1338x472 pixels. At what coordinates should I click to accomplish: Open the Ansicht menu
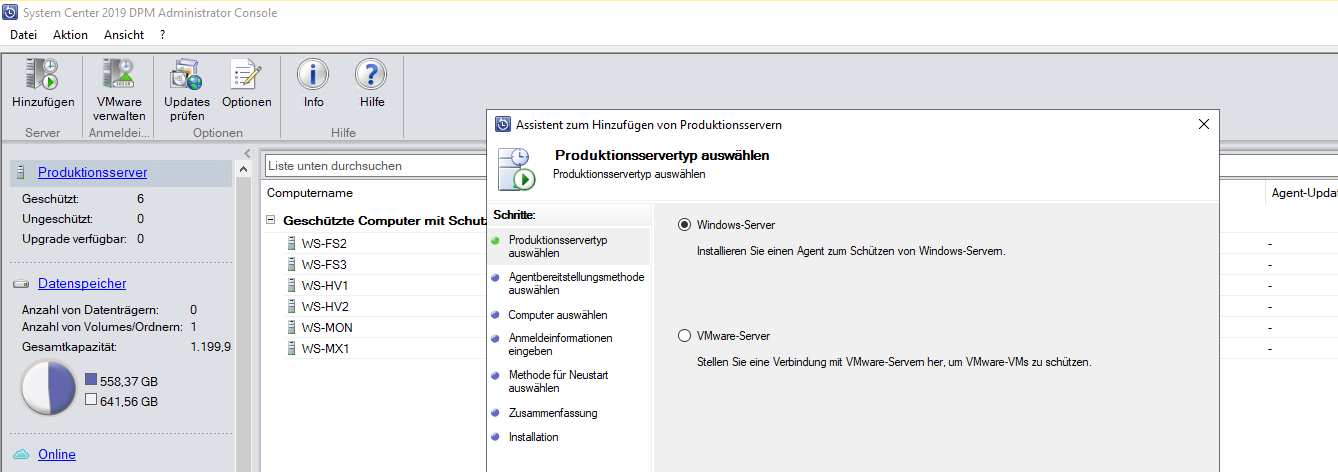point(124,35)
